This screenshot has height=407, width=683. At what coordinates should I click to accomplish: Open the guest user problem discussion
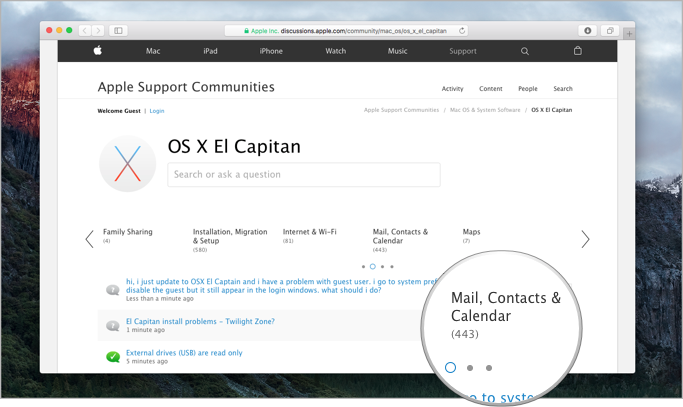pyautogui.click(x=281, y=286)
